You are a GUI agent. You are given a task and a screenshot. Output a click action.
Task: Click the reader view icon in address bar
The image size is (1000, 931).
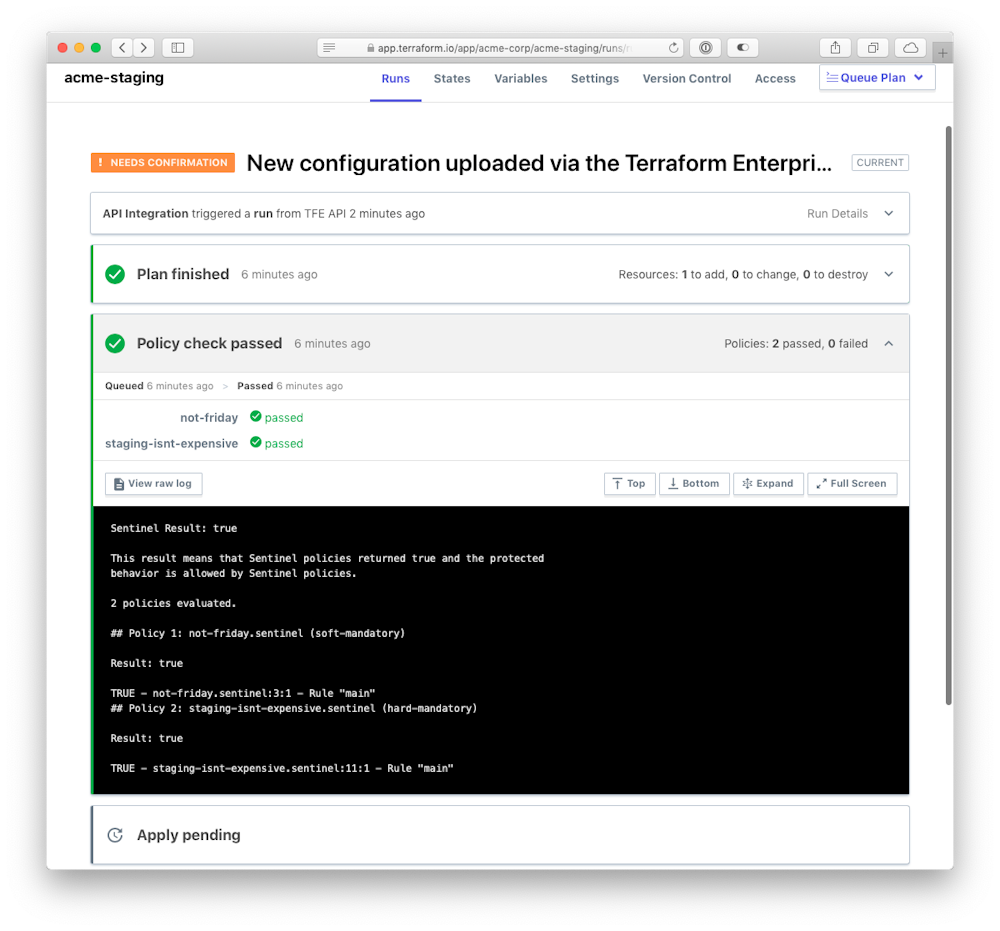pyautogui.click(x=329, y=48)
